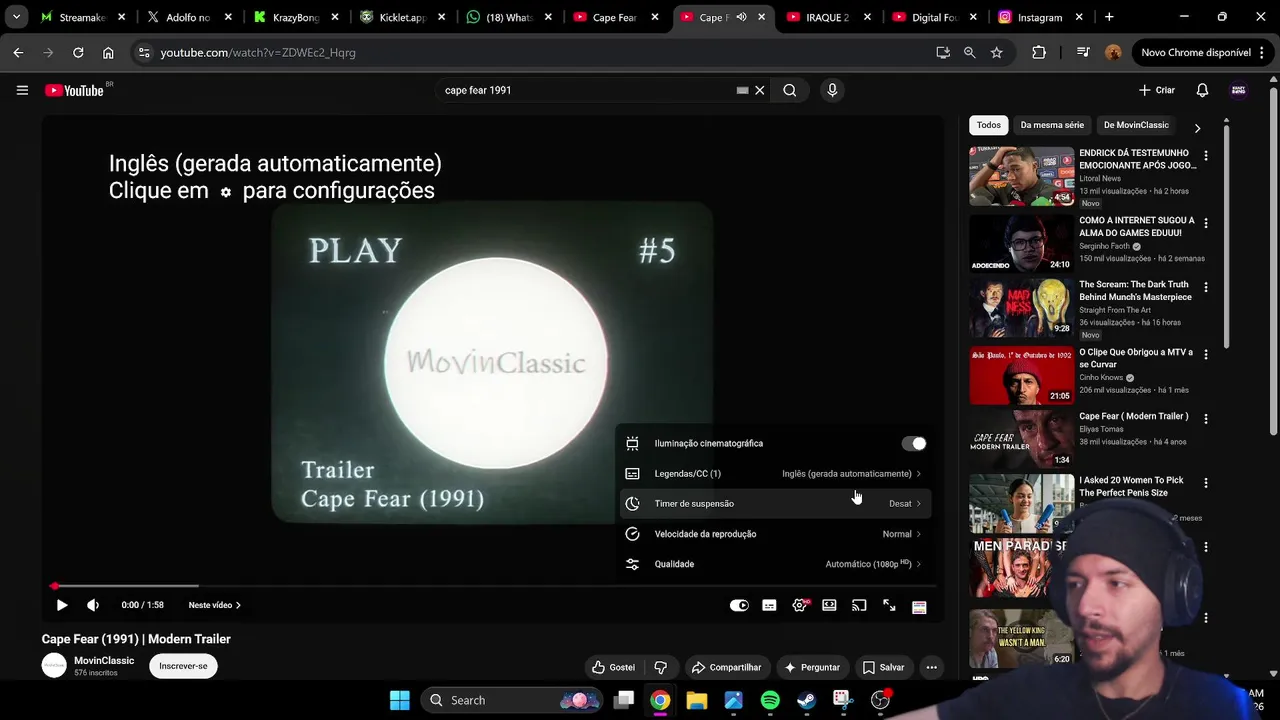This screenshot has height=720, width=1280.
Task: Open File Explorer from taskbar
Action: (x=697, y=700)
